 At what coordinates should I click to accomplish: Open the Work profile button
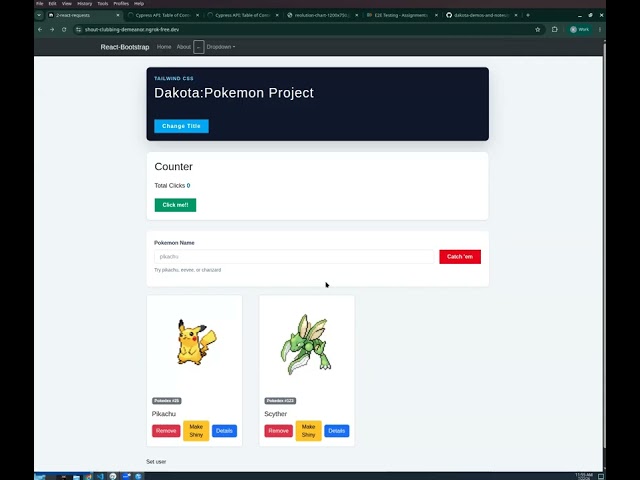[580, 29]
